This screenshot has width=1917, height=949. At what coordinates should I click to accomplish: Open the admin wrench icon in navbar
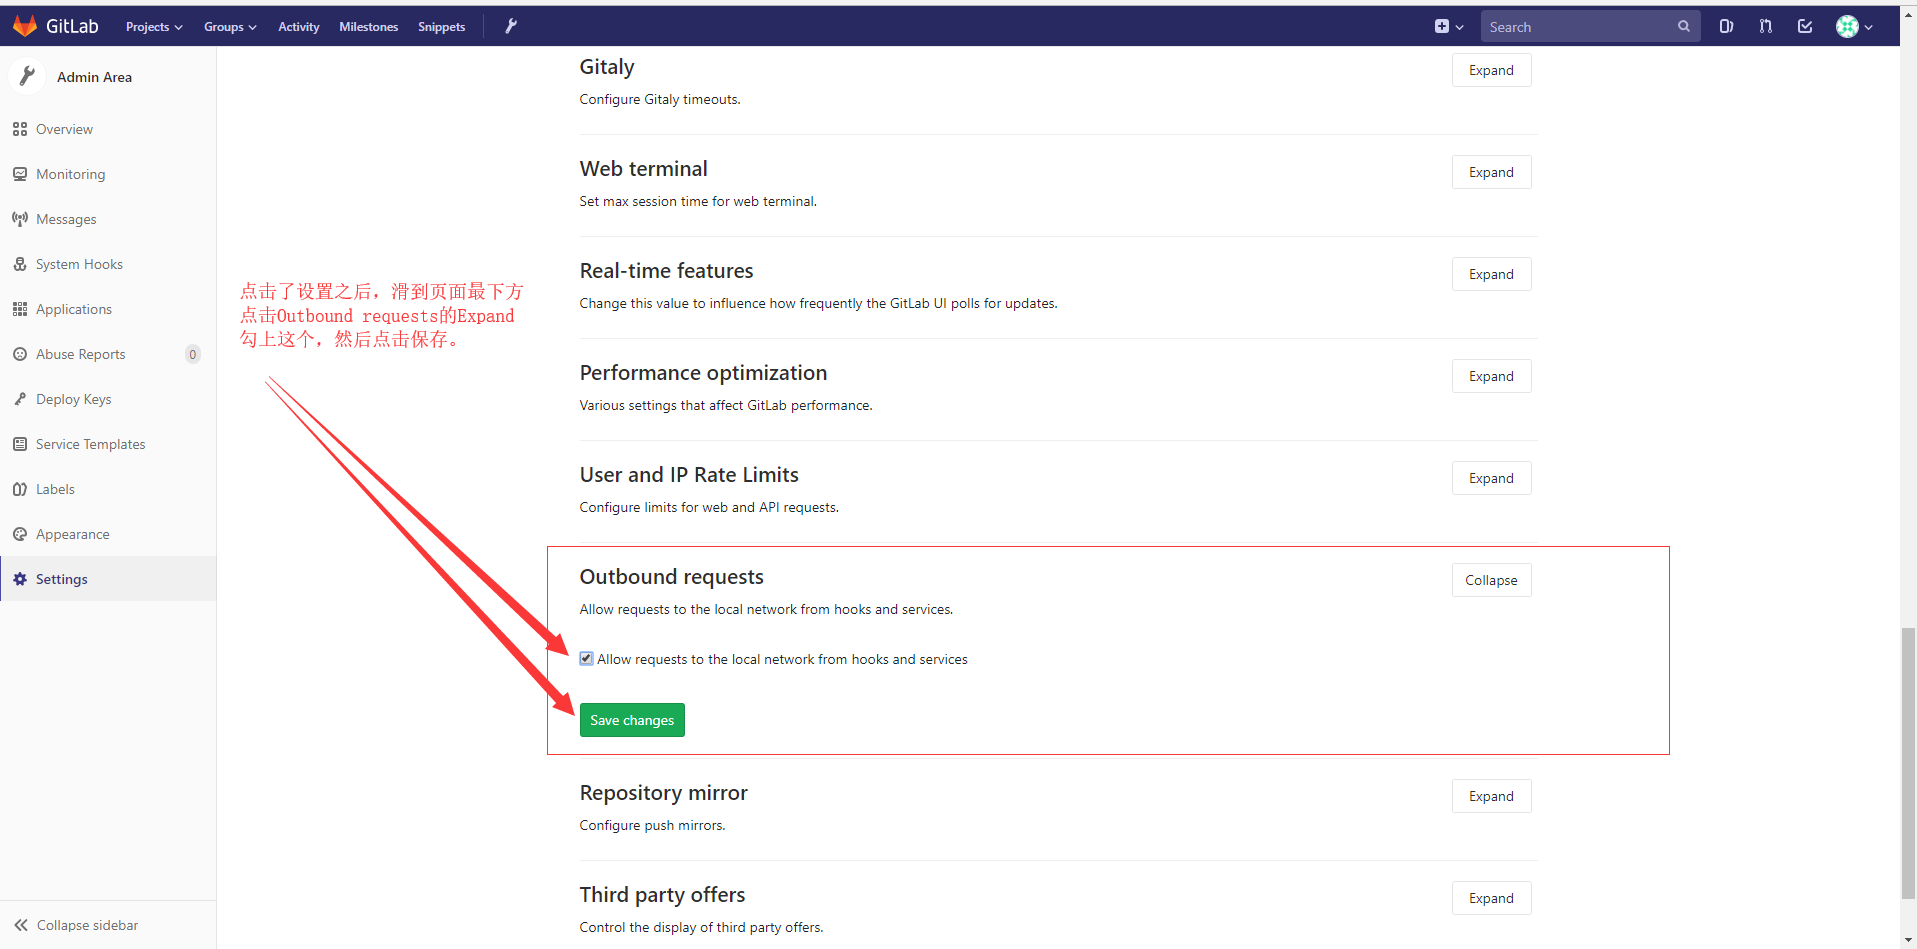(x=511, y=26)
